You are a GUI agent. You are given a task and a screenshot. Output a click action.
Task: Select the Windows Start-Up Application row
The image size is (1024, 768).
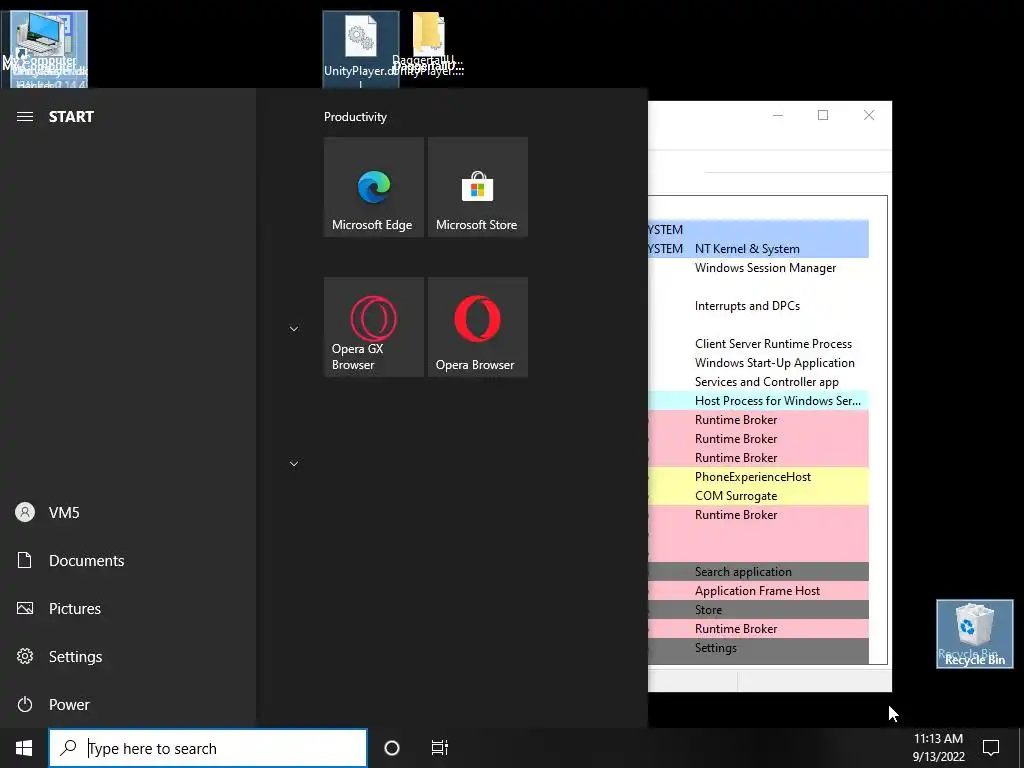pyautogui.click(x=758, y=362)
